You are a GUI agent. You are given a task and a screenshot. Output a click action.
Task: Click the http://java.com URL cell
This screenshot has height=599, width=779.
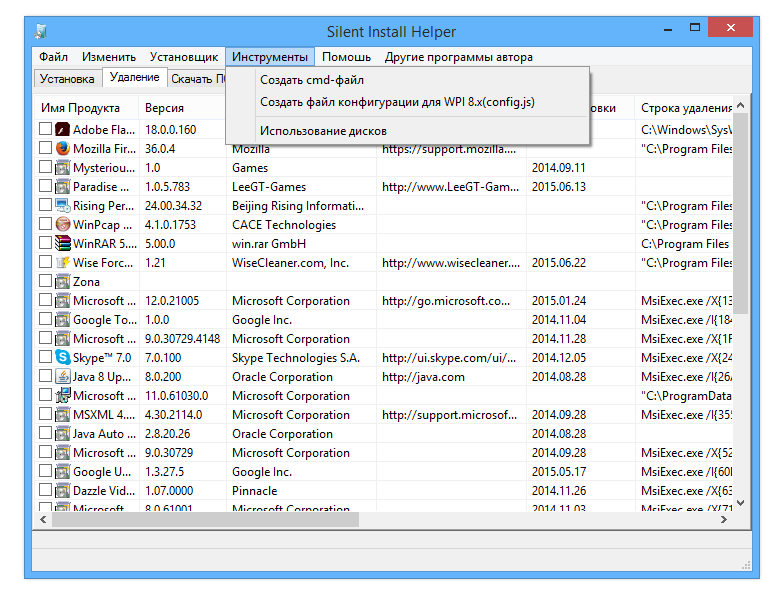451,377
